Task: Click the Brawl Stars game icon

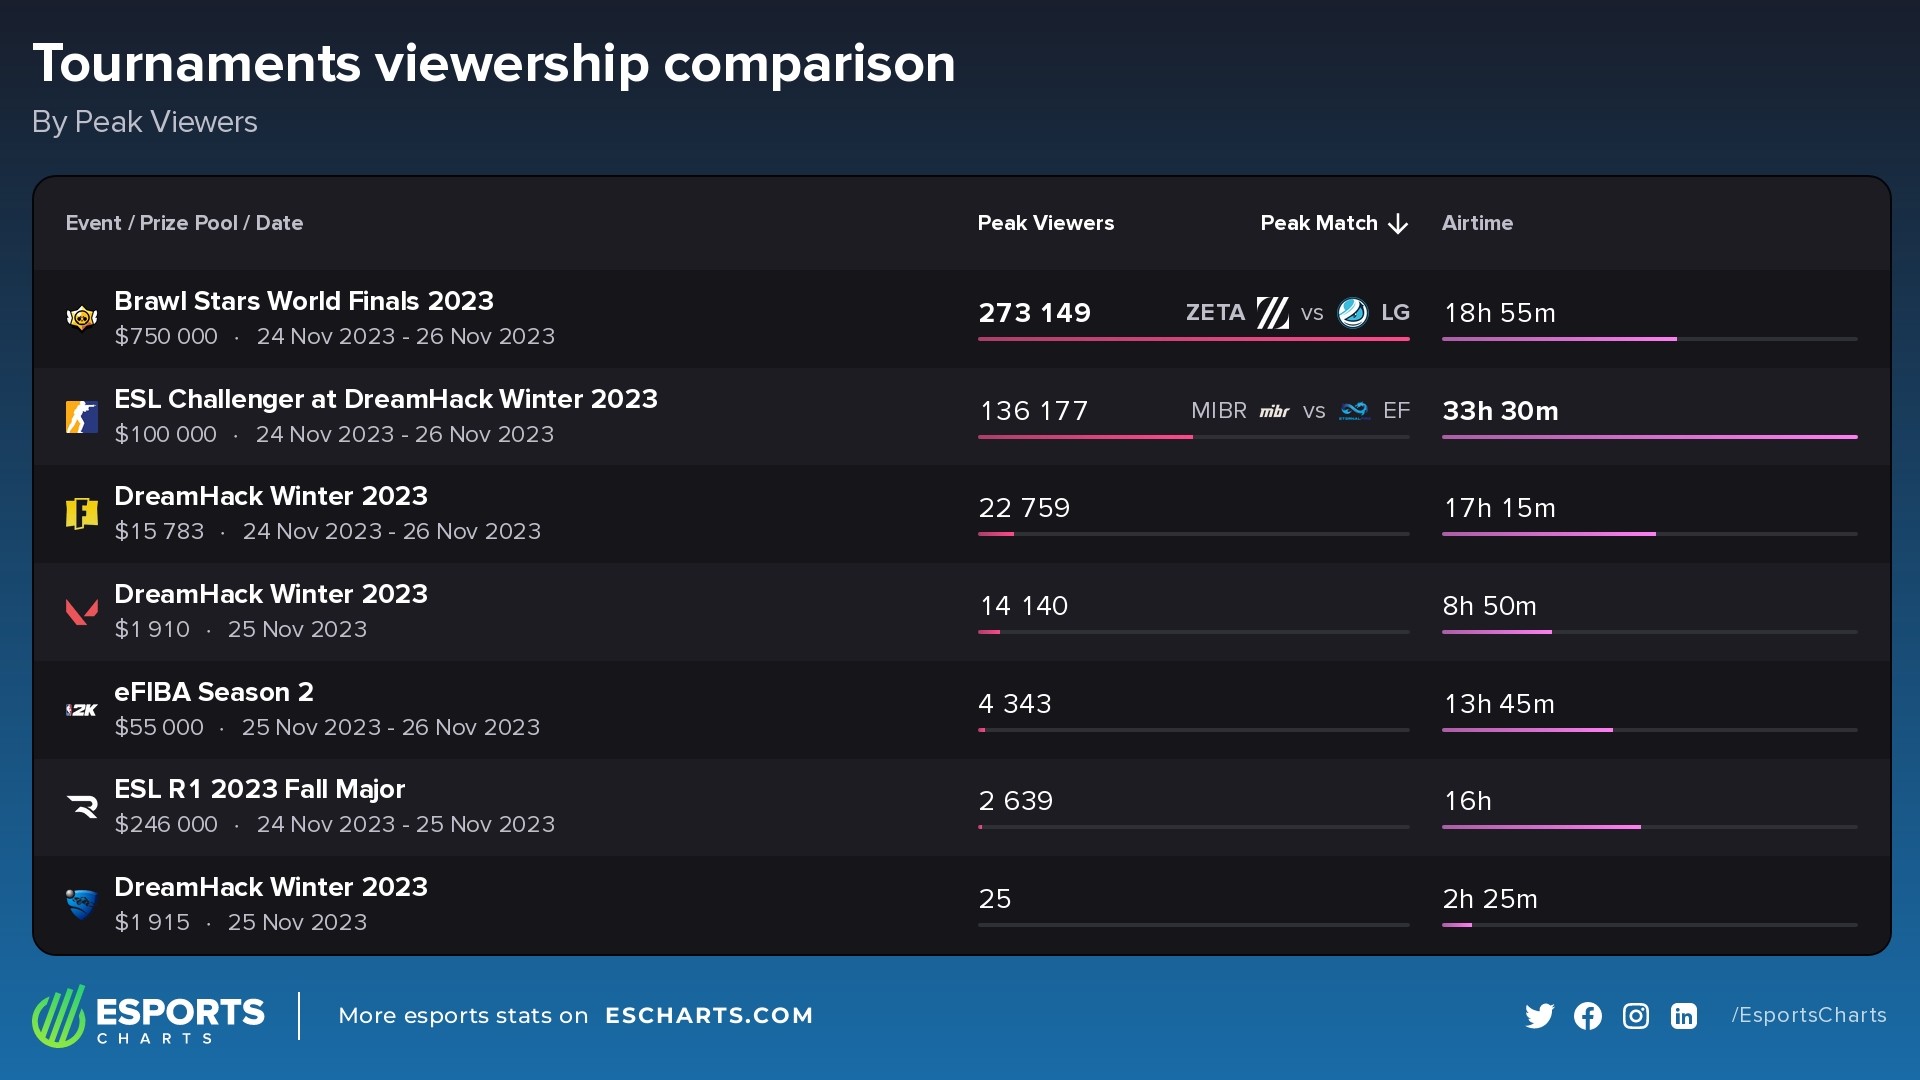Action: [x=83, y=317]
